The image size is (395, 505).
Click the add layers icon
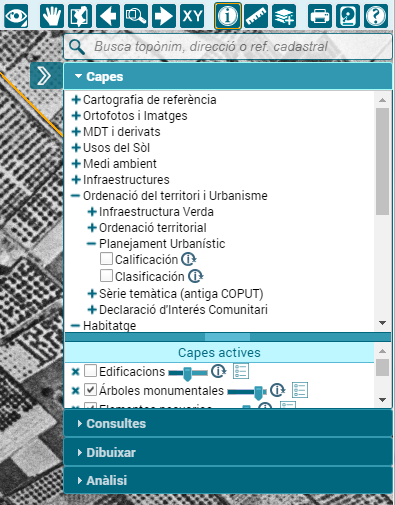(284, 16)
